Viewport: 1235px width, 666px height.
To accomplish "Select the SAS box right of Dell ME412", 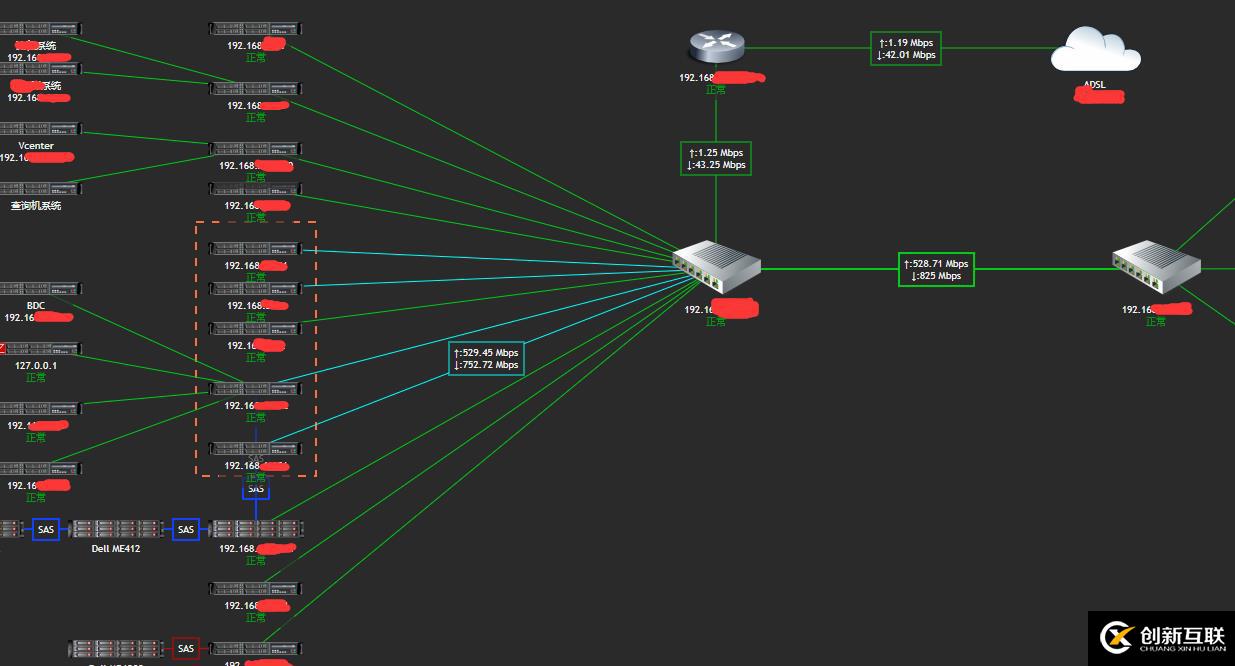I will tap(186, 529).
